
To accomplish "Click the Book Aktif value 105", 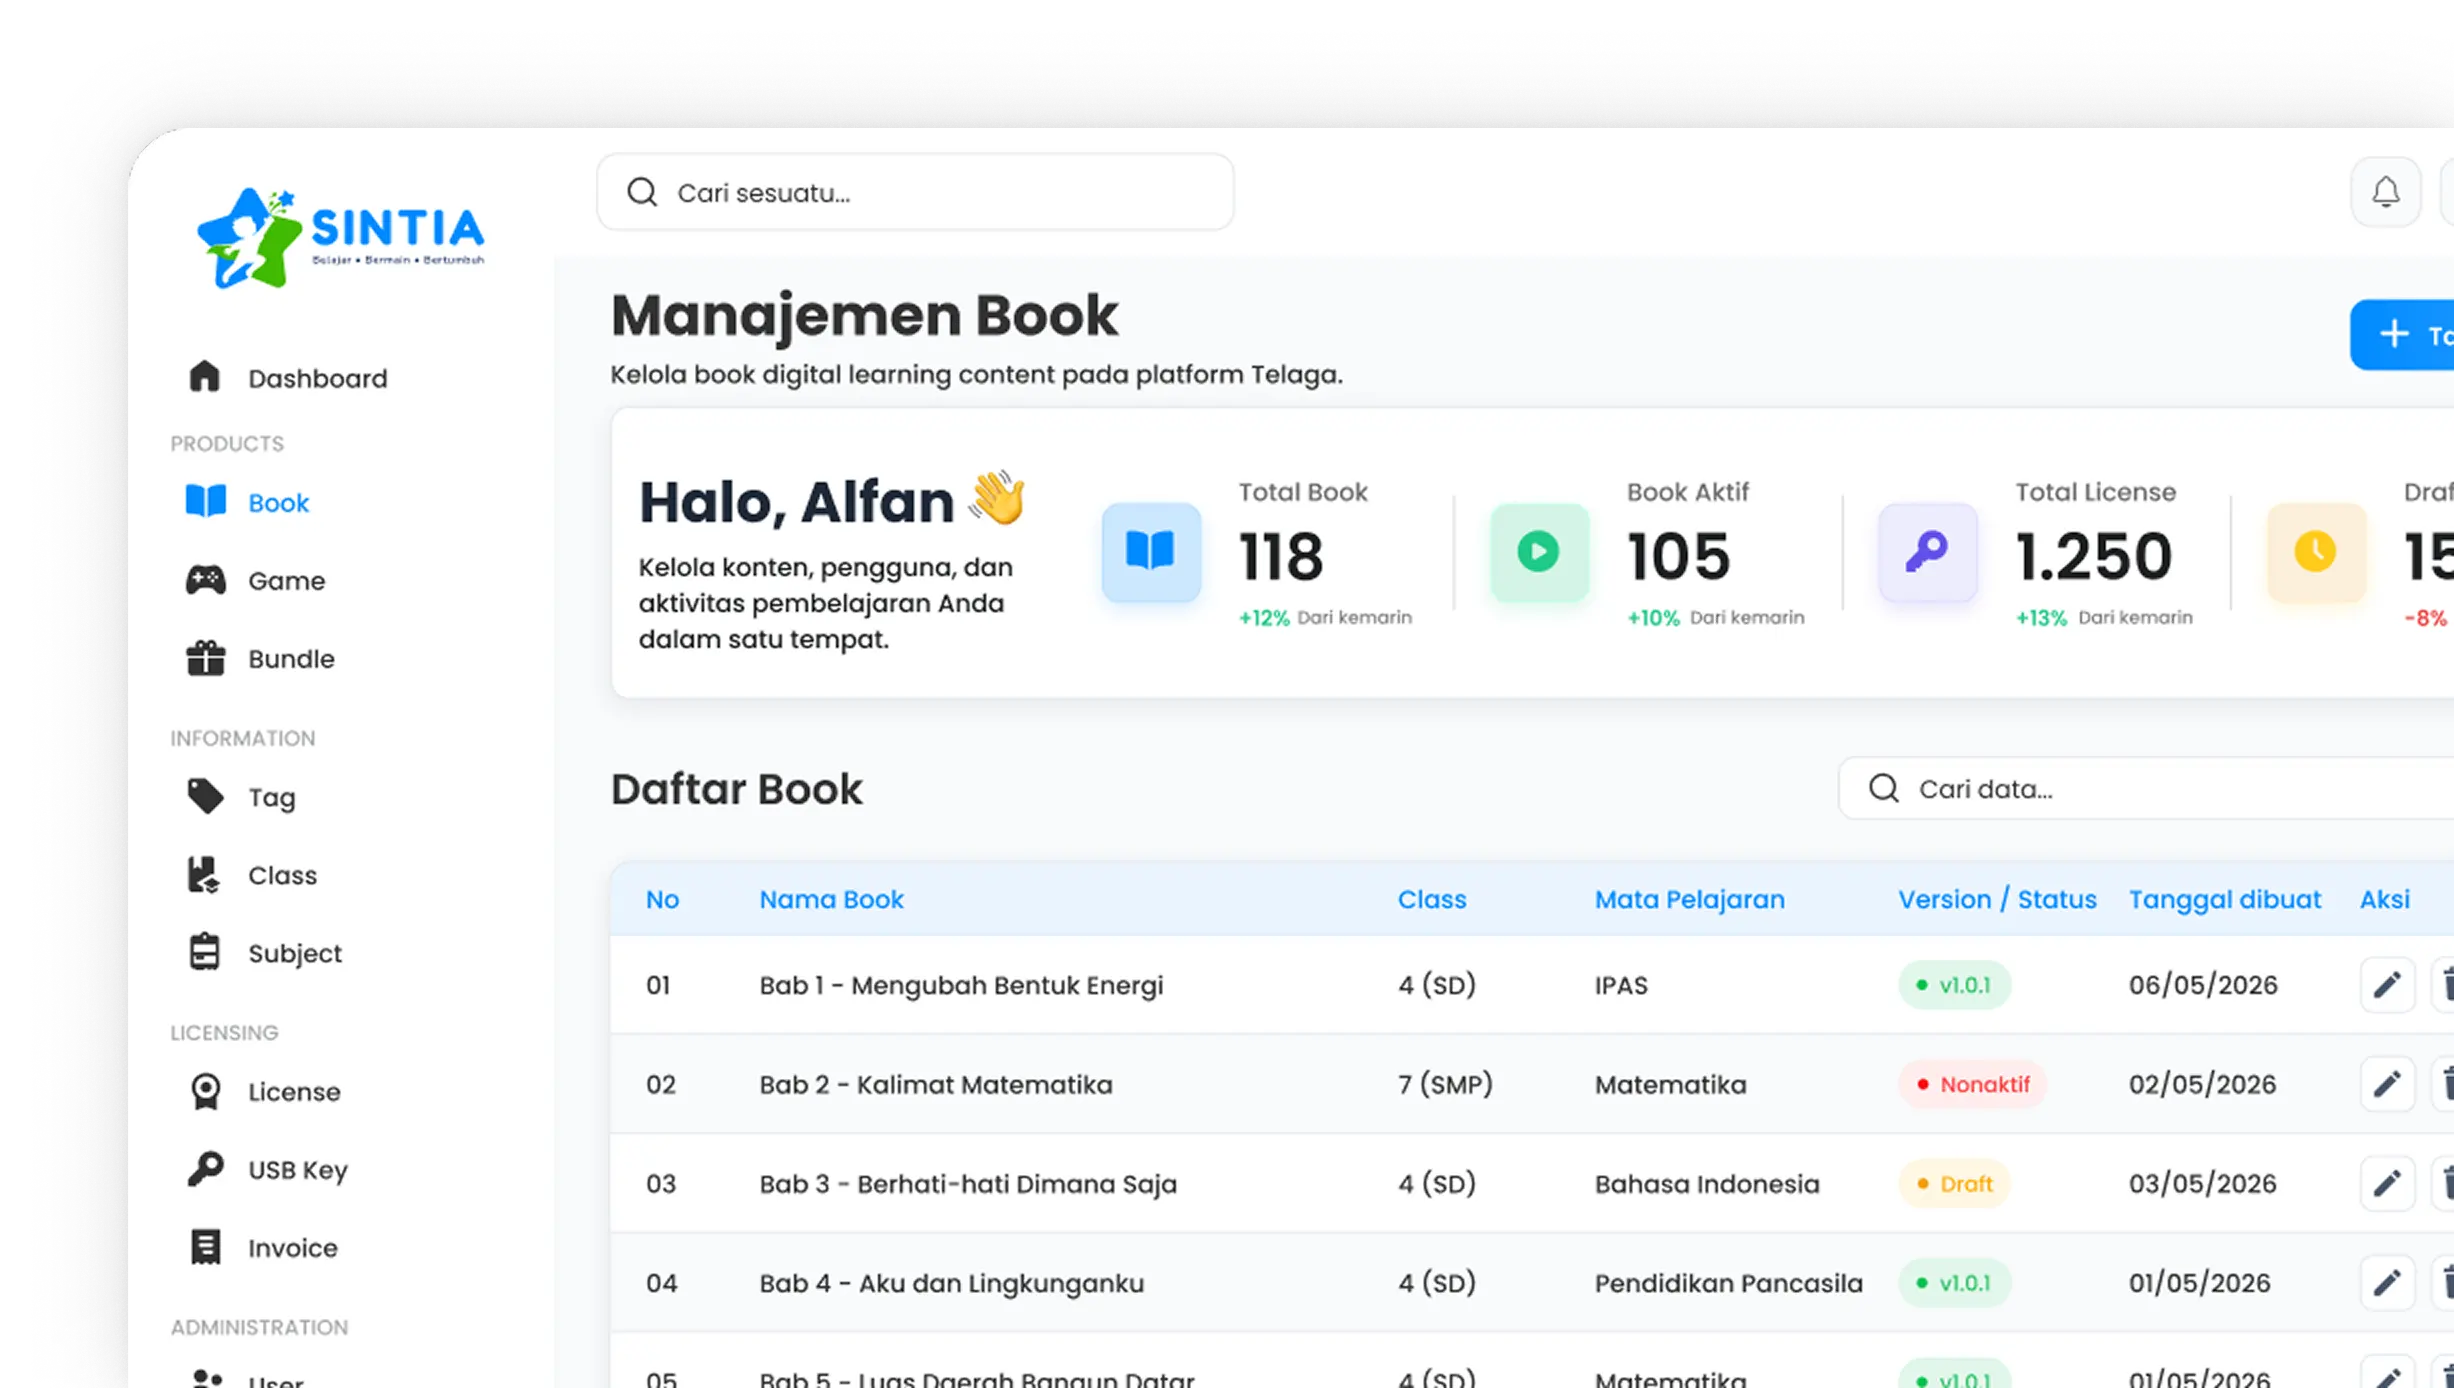I will pyautogui.click(x=1678, y=556).
